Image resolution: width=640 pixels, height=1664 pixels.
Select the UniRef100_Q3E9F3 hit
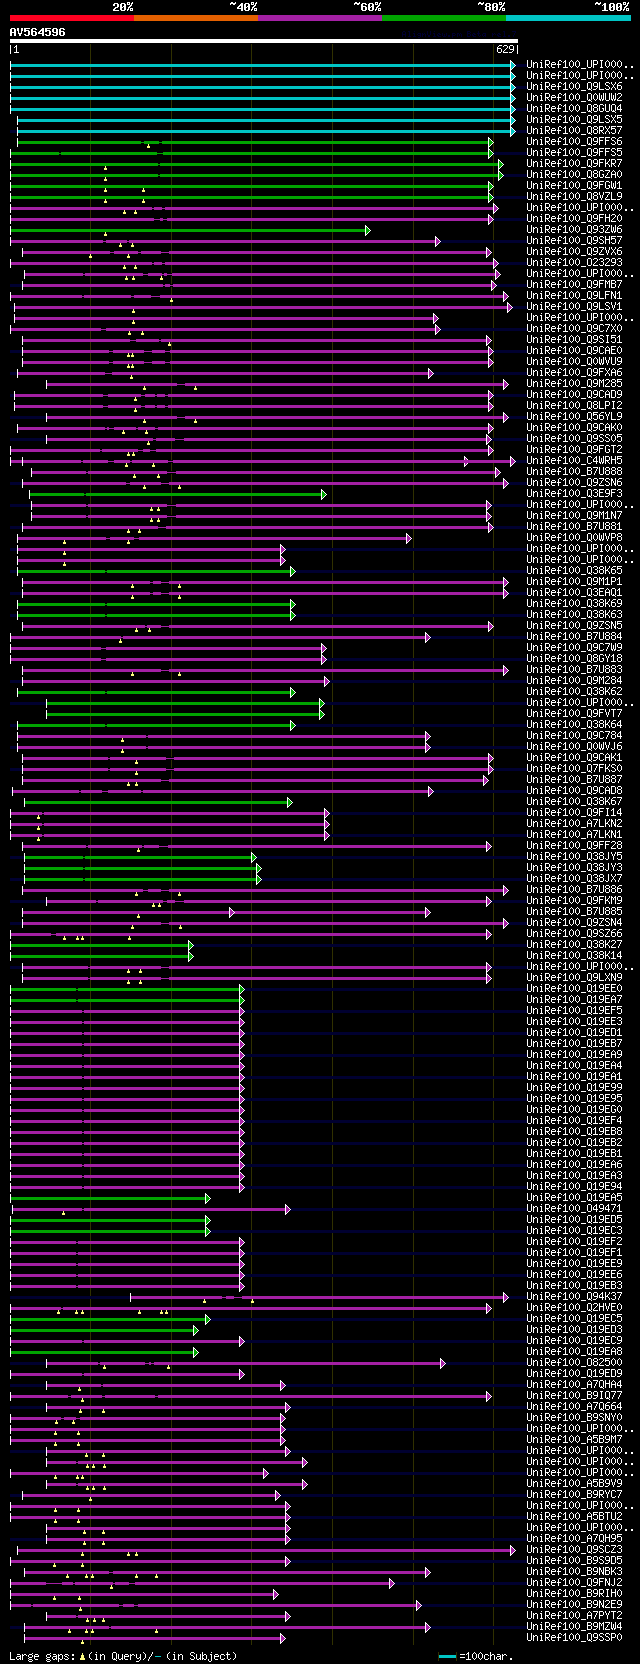(574, 494)
